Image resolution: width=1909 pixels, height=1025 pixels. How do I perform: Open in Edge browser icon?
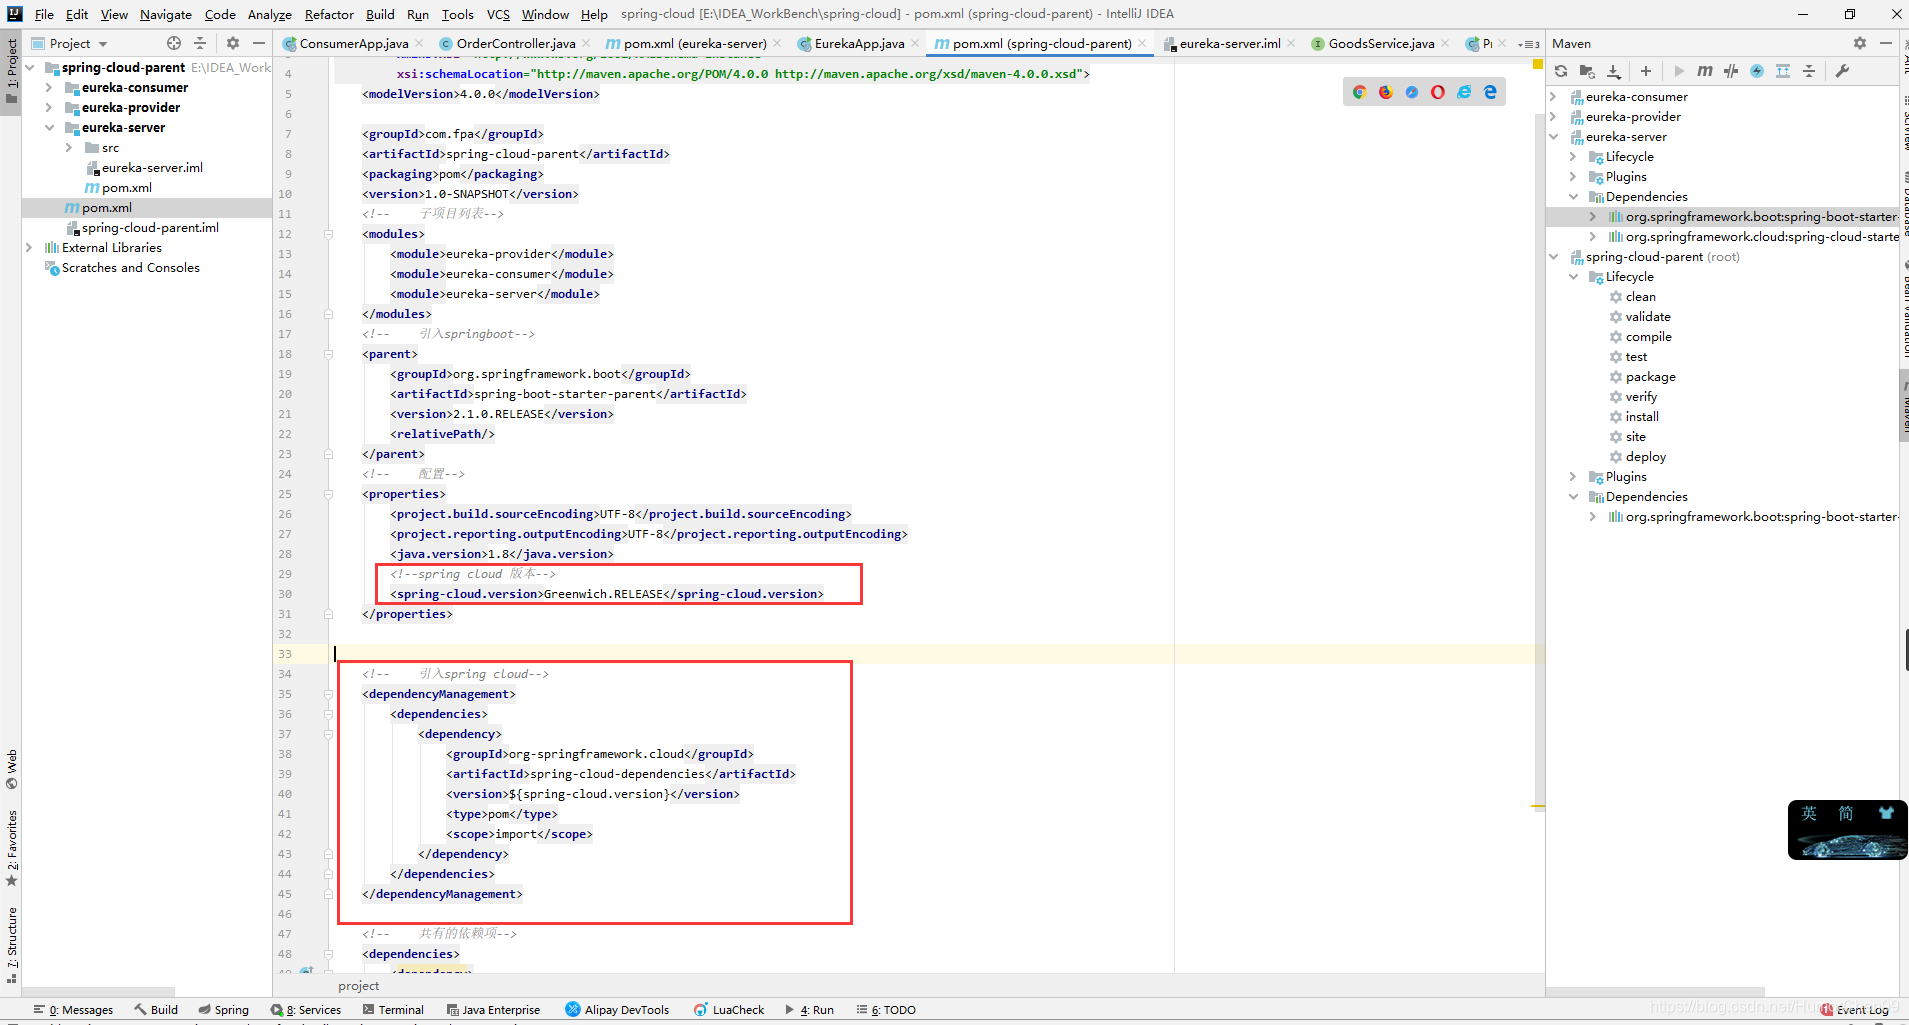(1490, 92)
